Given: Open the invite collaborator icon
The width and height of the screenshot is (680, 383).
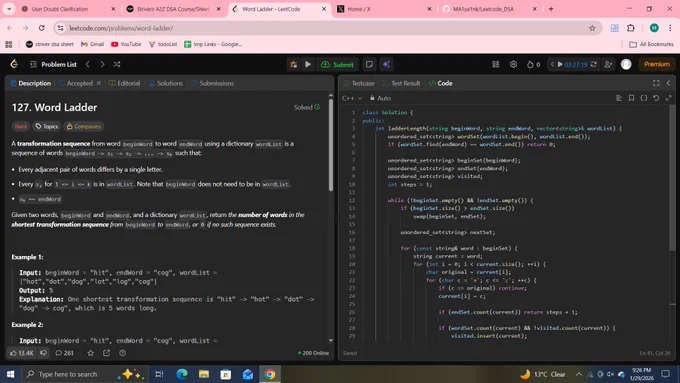Looking at the screenshot, I should coord(608,64).
